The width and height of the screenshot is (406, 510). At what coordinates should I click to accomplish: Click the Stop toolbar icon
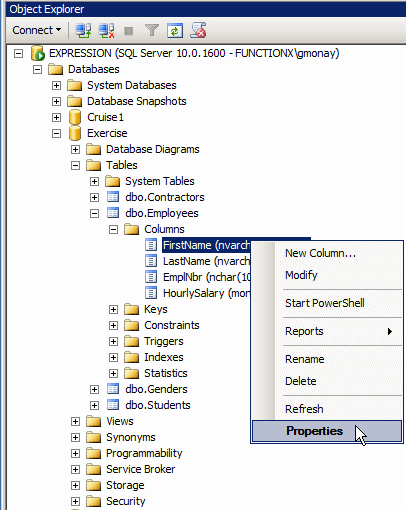pyautogui.click(x=128, y=31)
